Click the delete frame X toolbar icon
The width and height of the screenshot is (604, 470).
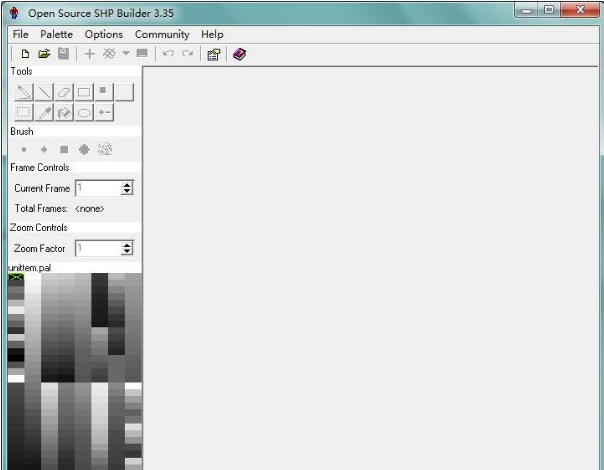click(109, 54)
